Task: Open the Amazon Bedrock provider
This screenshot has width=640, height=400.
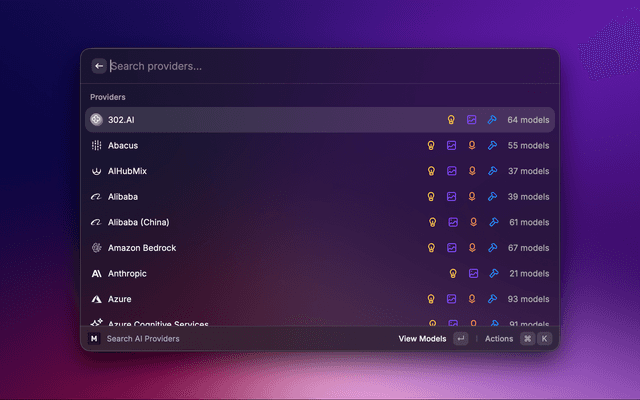Action: click(141, 247)
